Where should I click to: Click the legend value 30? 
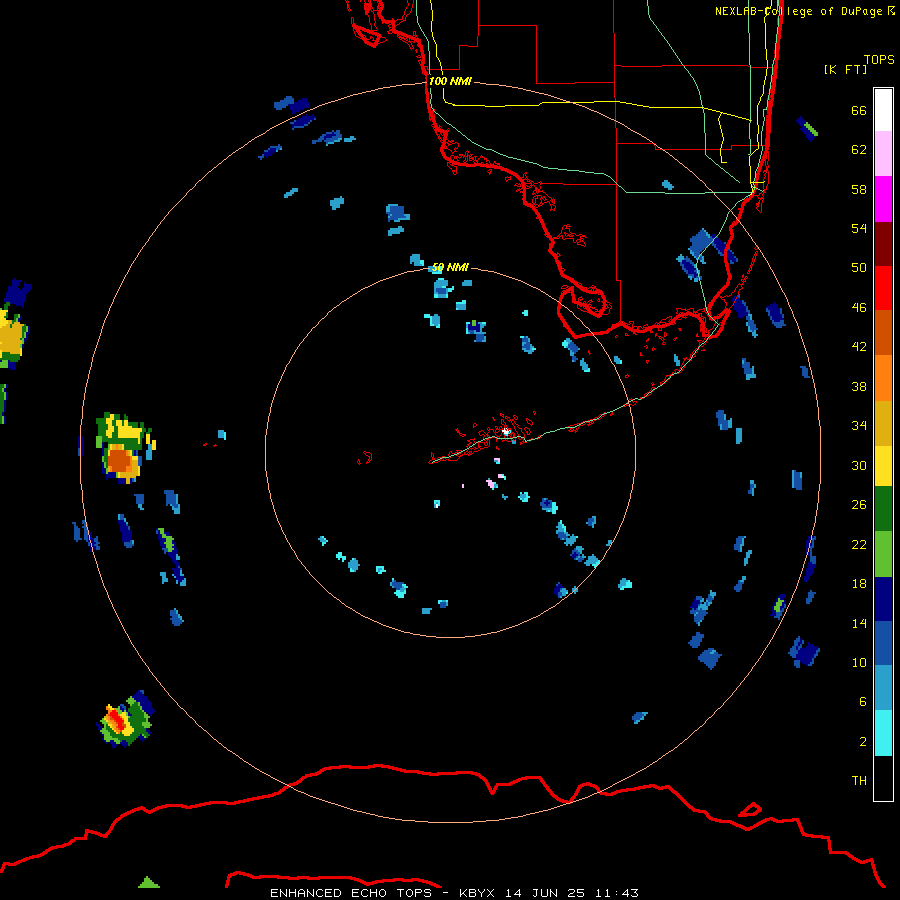point(859,465)
